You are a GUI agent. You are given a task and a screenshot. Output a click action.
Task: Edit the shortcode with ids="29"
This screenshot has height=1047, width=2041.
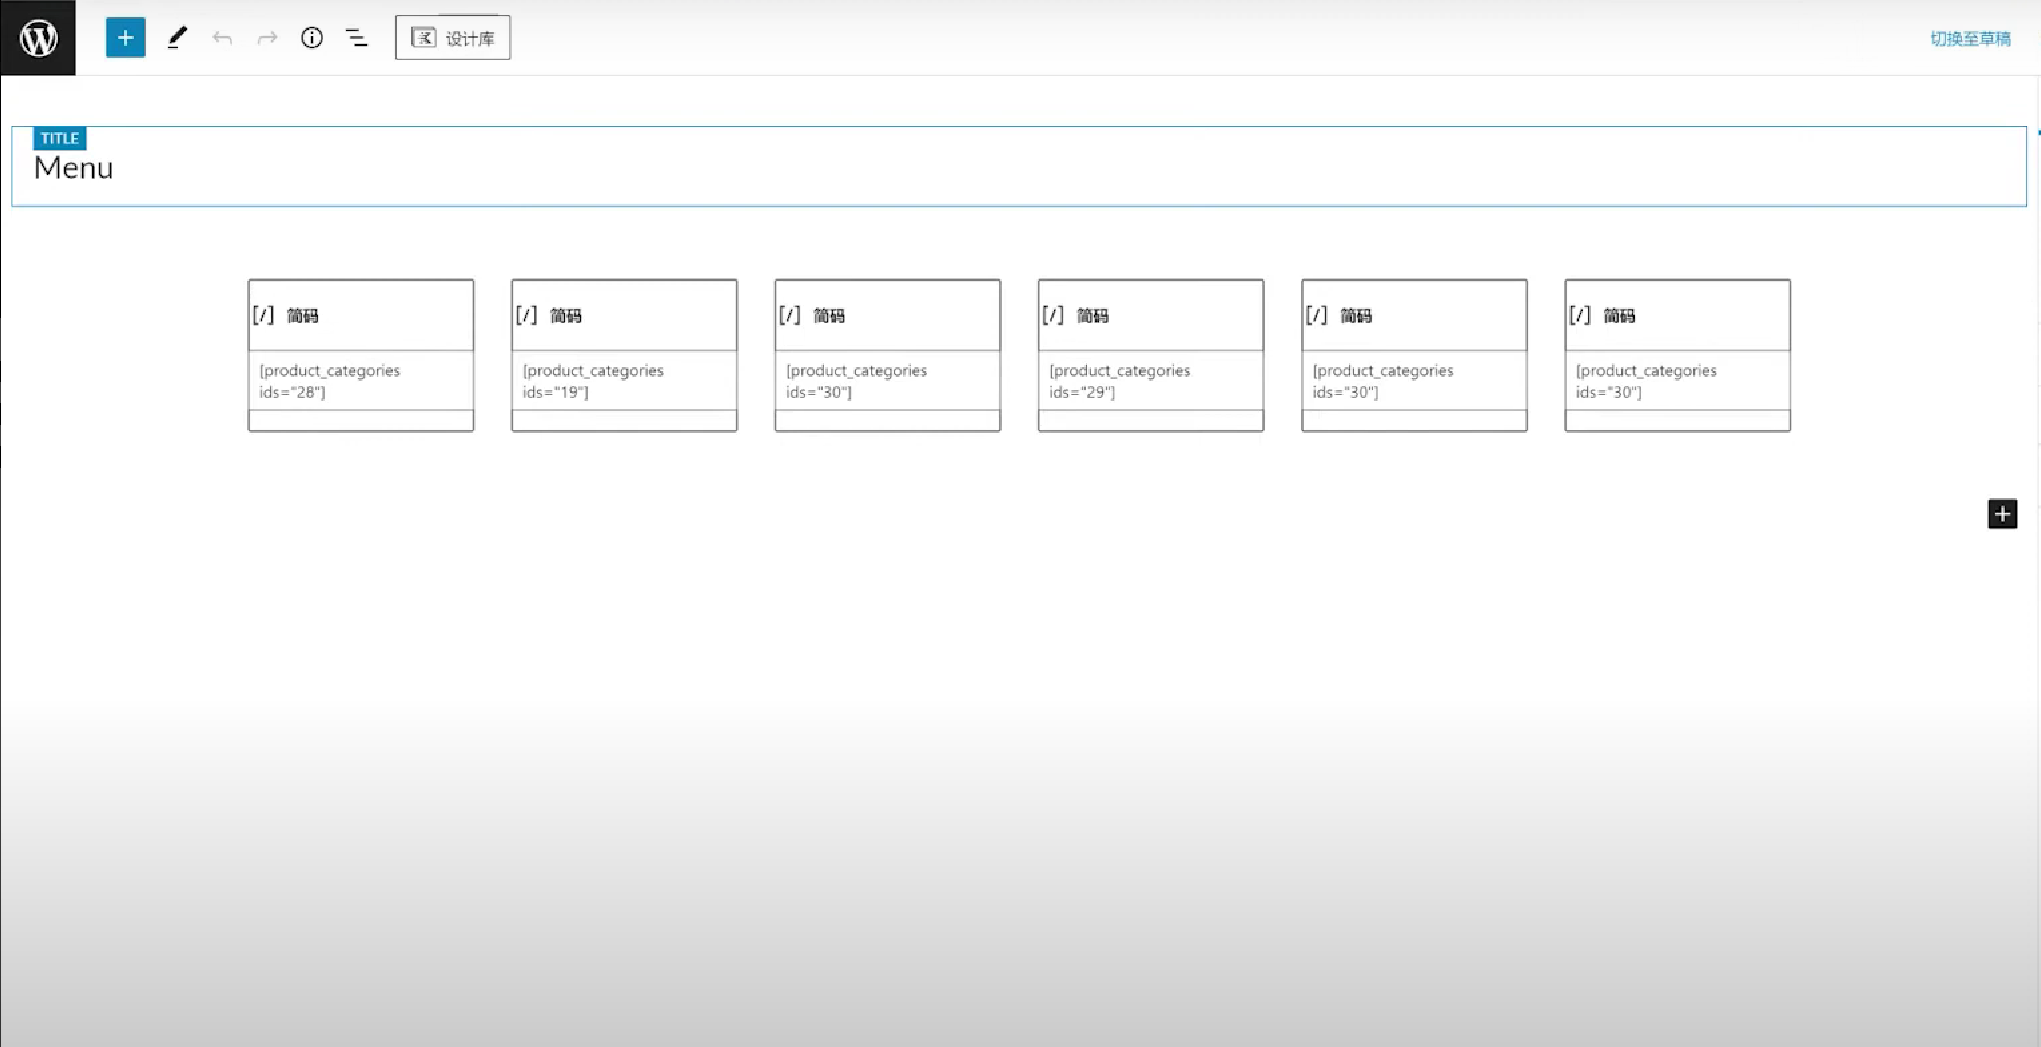[x=1150, y=381]
